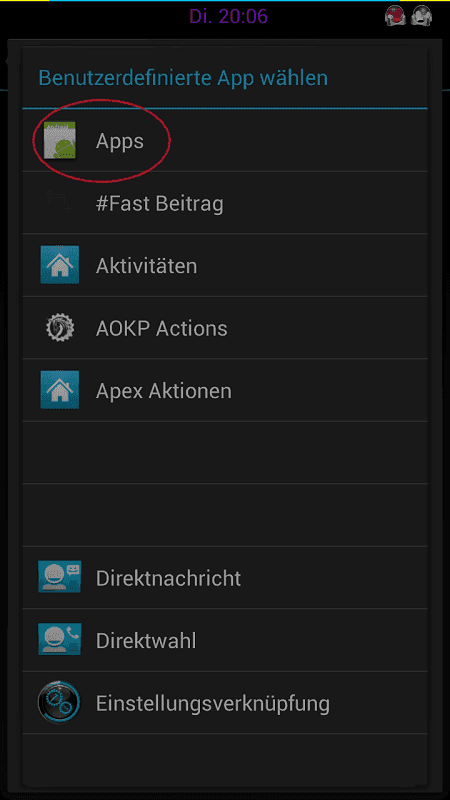Tap the Apex Aktionen house icon
Image resolution: width=450 pixels, height=800 pixels.
[x=60, y=390]
